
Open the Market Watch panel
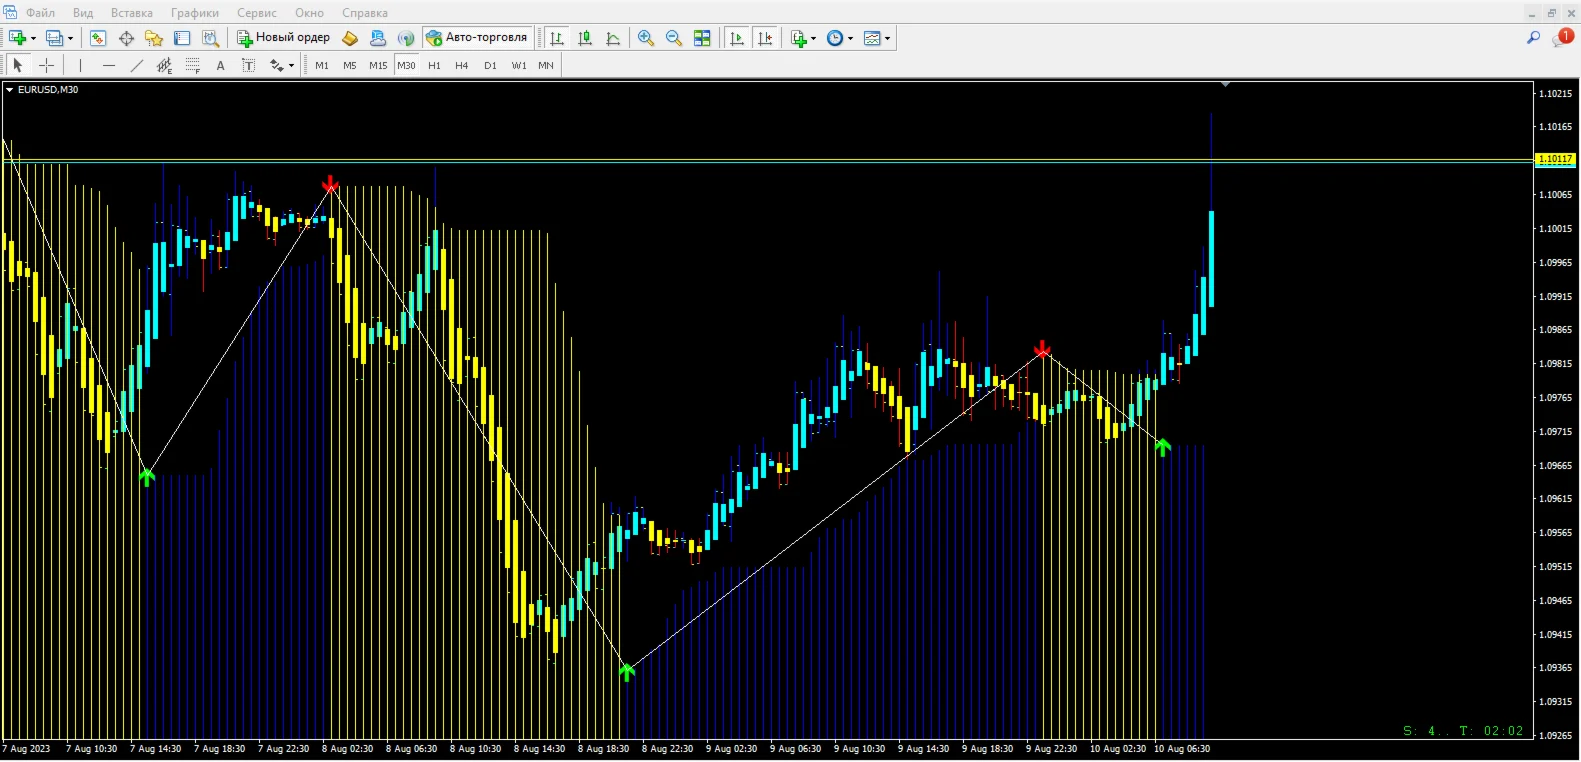[x=98, y=38]
